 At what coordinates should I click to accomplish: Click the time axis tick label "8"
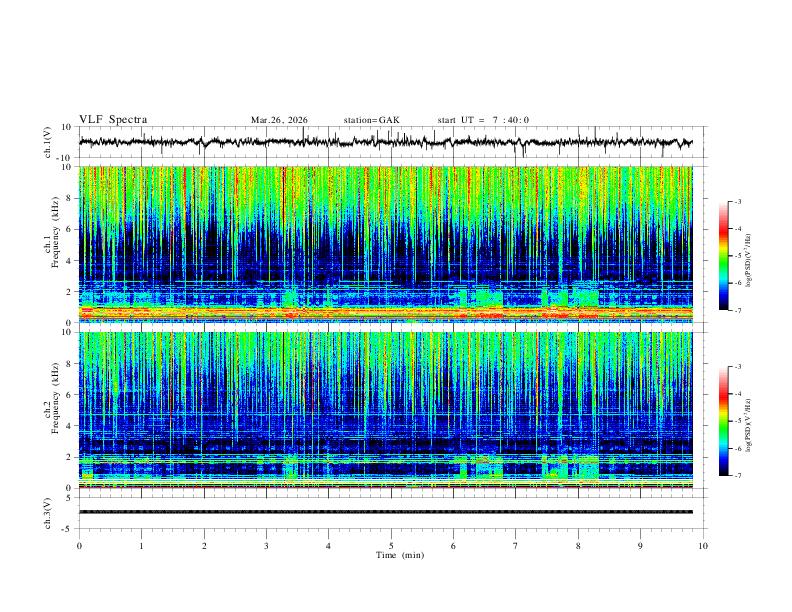click(578, 546)
